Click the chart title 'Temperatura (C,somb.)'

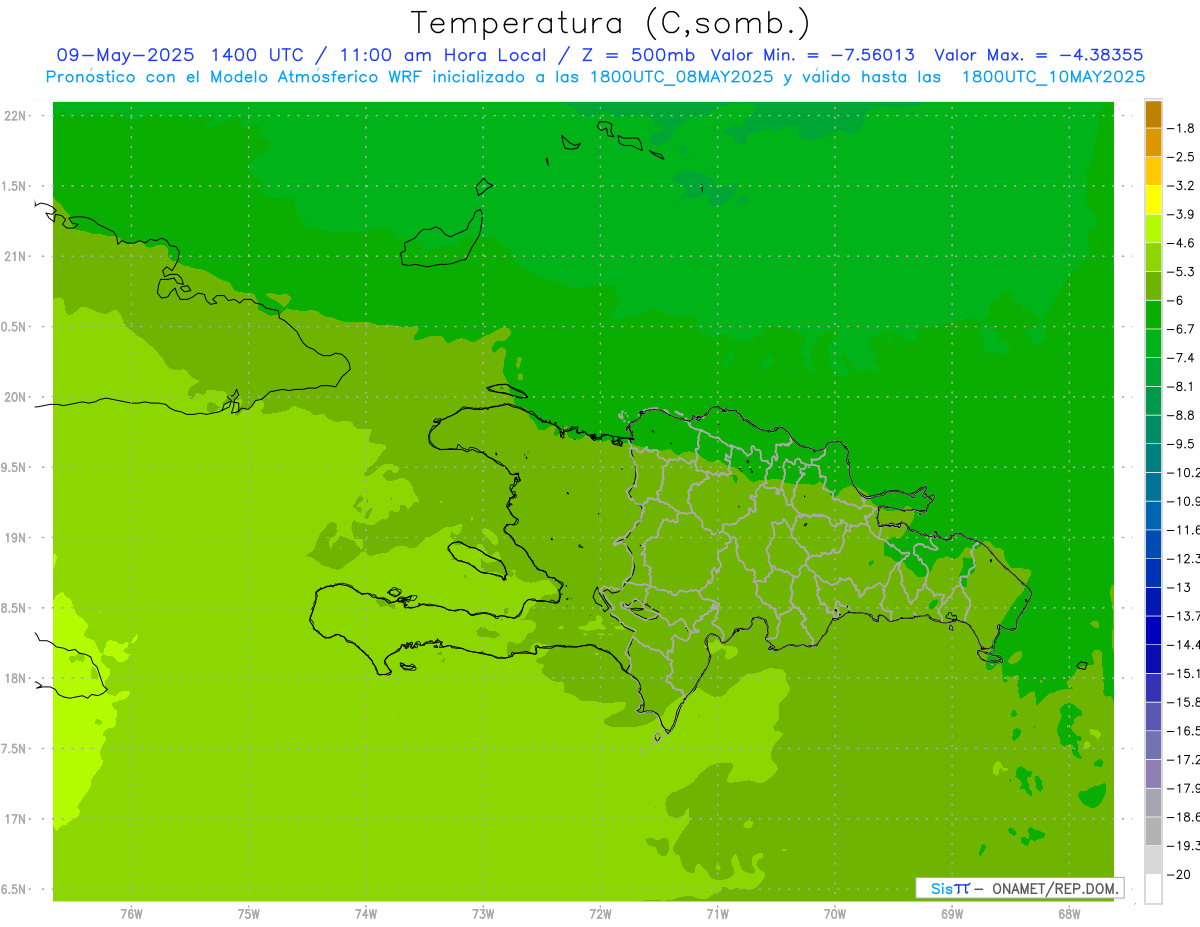click(610, 23)
